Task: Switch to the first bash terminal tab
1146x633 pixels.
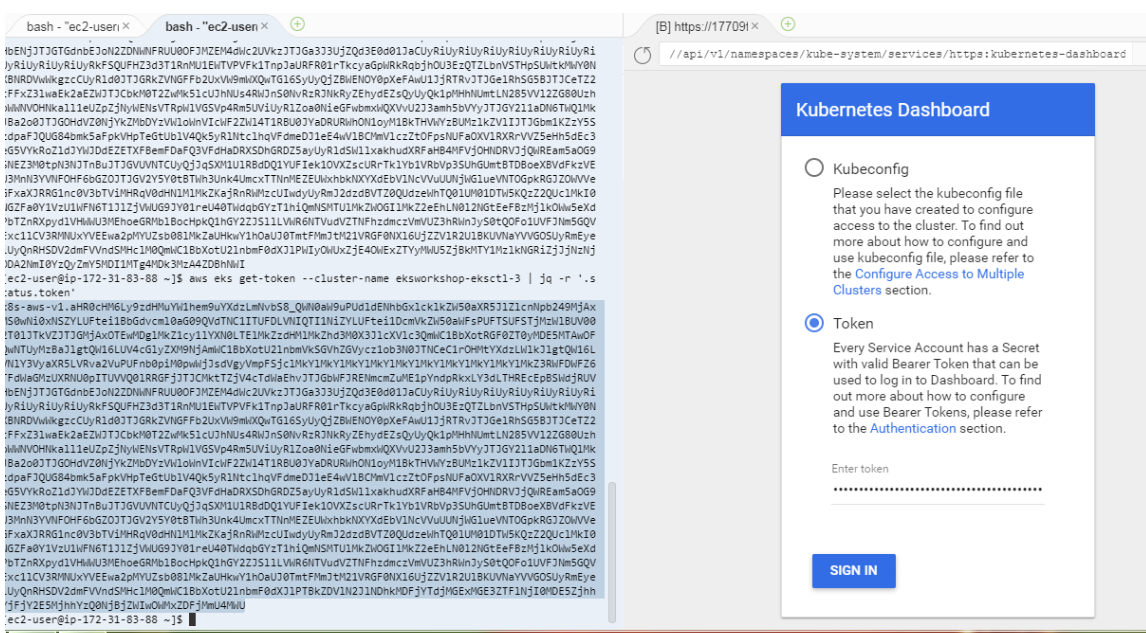Action: click(60, 25)
